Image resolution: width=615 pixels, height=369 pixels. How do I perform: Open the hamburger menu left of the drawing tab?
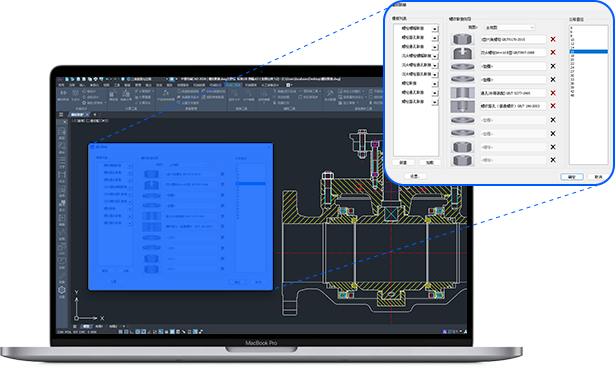(61, 115)
